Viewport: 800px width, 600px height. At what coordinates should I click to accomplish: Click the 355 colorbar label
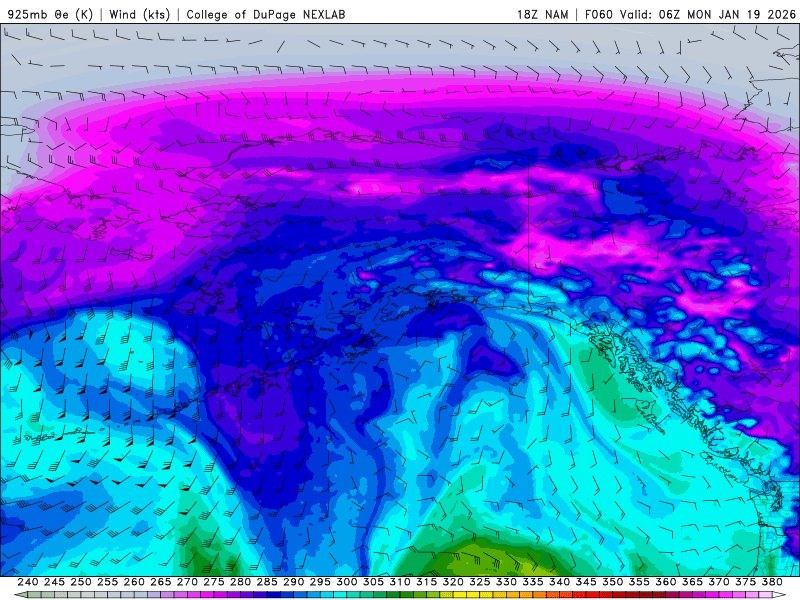tap(639, 582)
